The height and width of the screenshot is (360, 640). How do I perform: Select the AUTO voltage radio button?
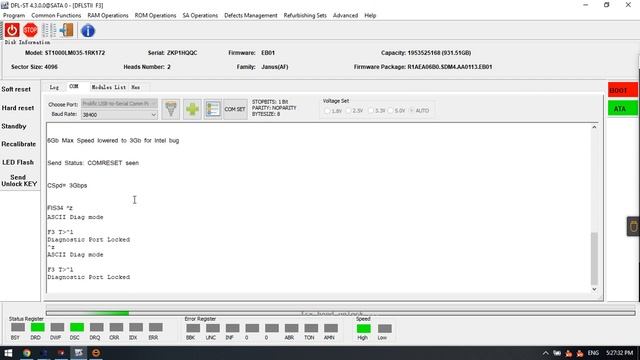(x=412, y=111)
